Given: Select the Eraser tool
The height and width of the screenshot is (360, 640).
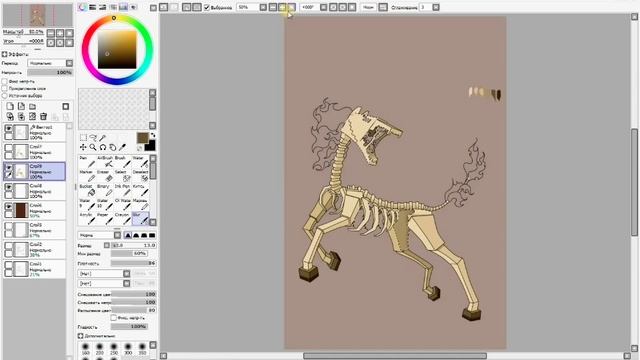Looking at the screenshot, I should (x=105, y=176).
